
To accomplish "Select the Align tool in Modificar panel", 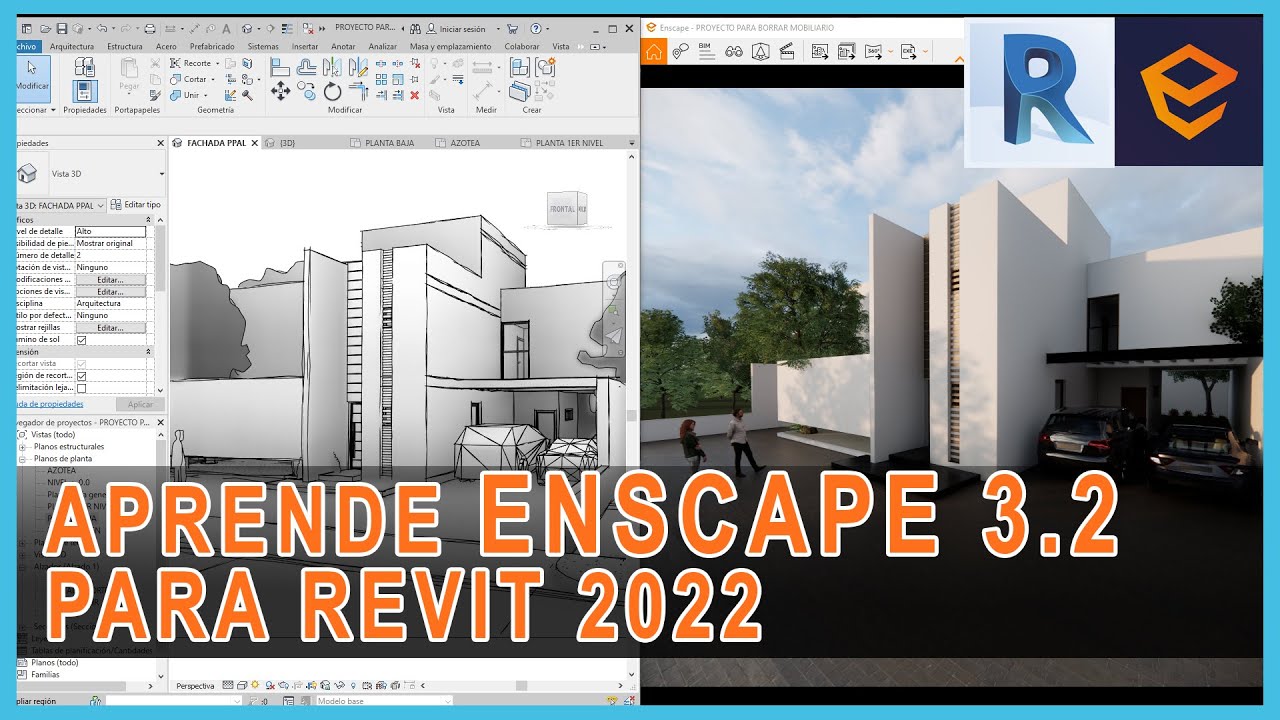I will pos(280,67).
